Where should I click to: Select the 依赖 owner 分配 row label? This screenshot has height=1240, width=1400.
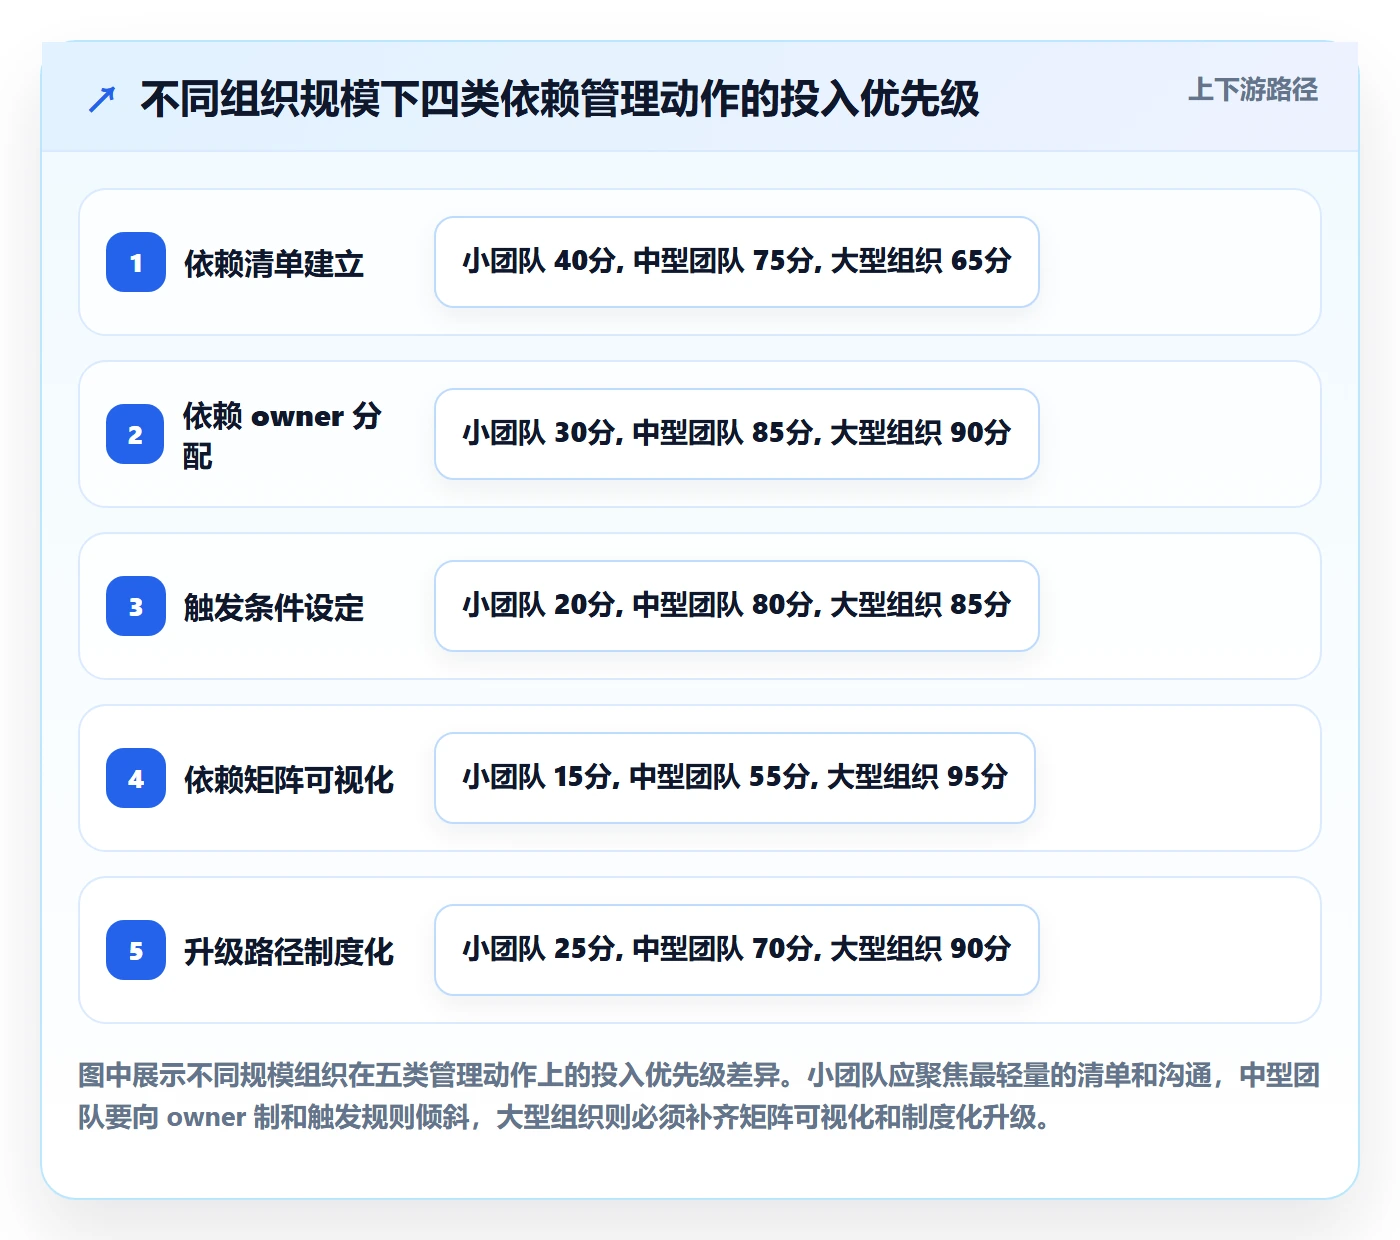(283, 435)
